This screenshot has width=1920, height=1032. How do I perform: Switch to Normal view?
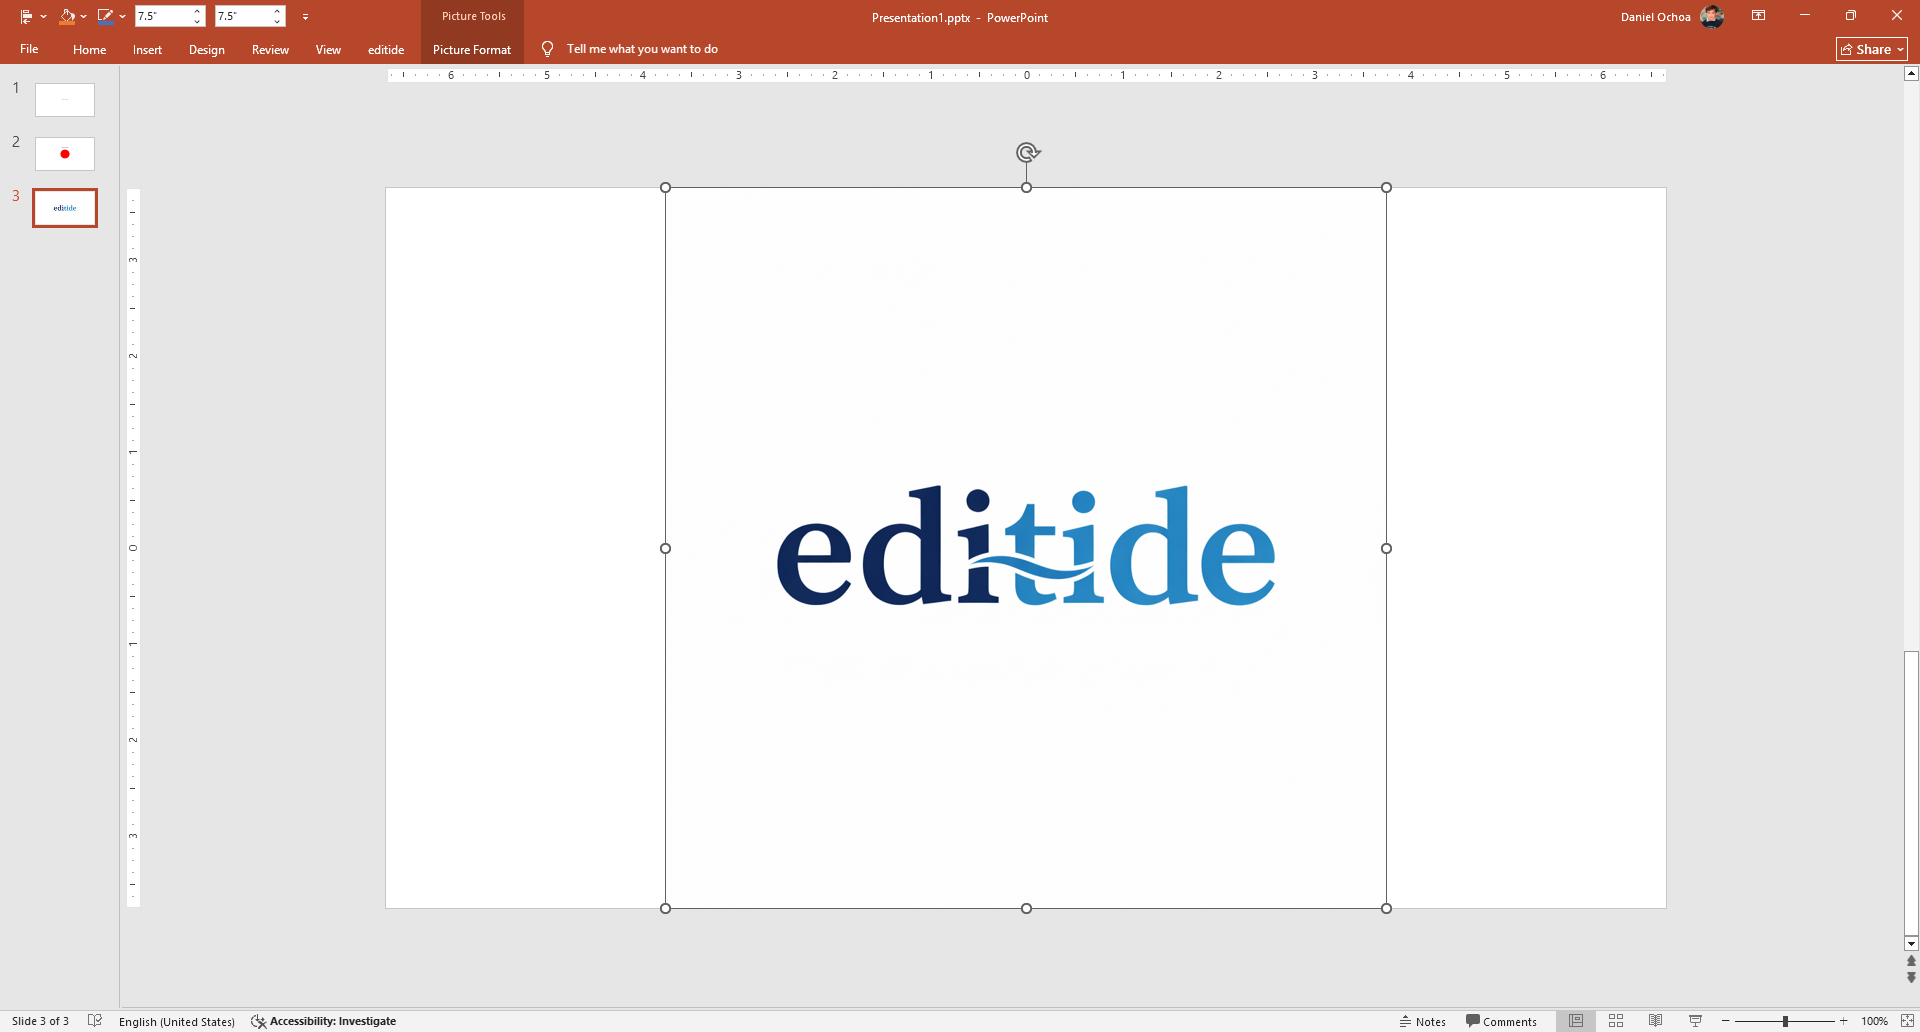(x=1576, y=1021)
